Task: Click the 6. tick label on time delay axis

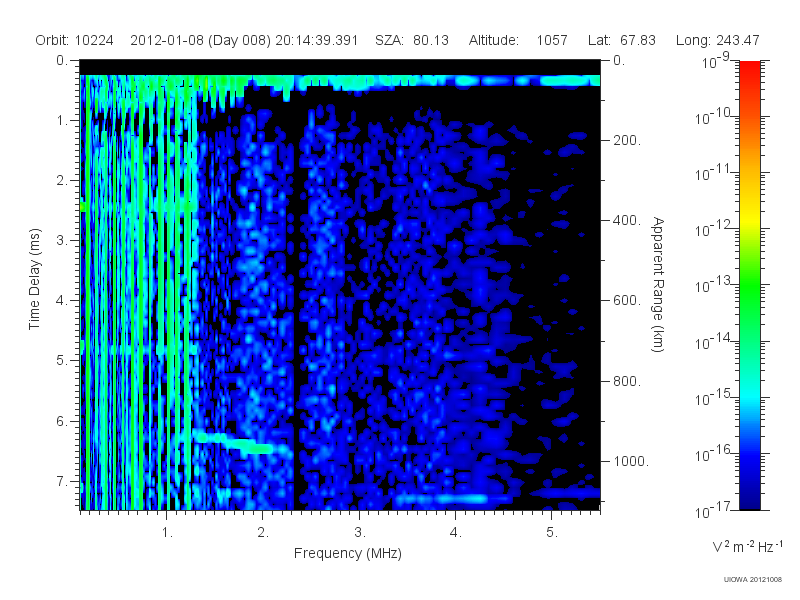Action: tap(61, 421)
